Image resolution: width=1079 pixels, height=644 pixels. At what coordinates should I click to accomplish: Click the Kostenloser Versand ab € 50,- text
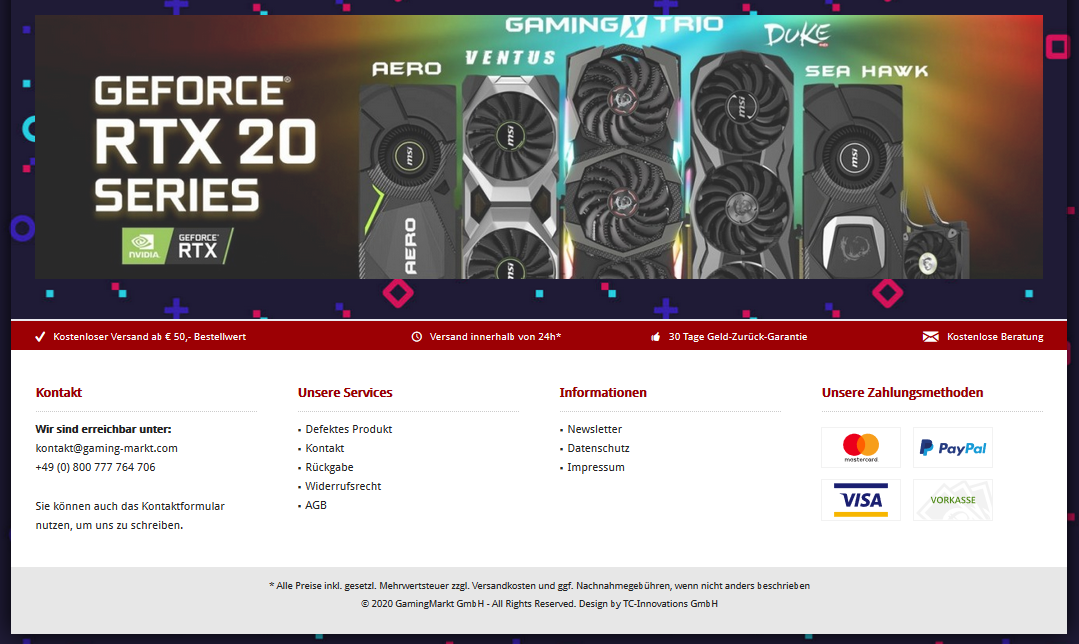tap(149, 336)
